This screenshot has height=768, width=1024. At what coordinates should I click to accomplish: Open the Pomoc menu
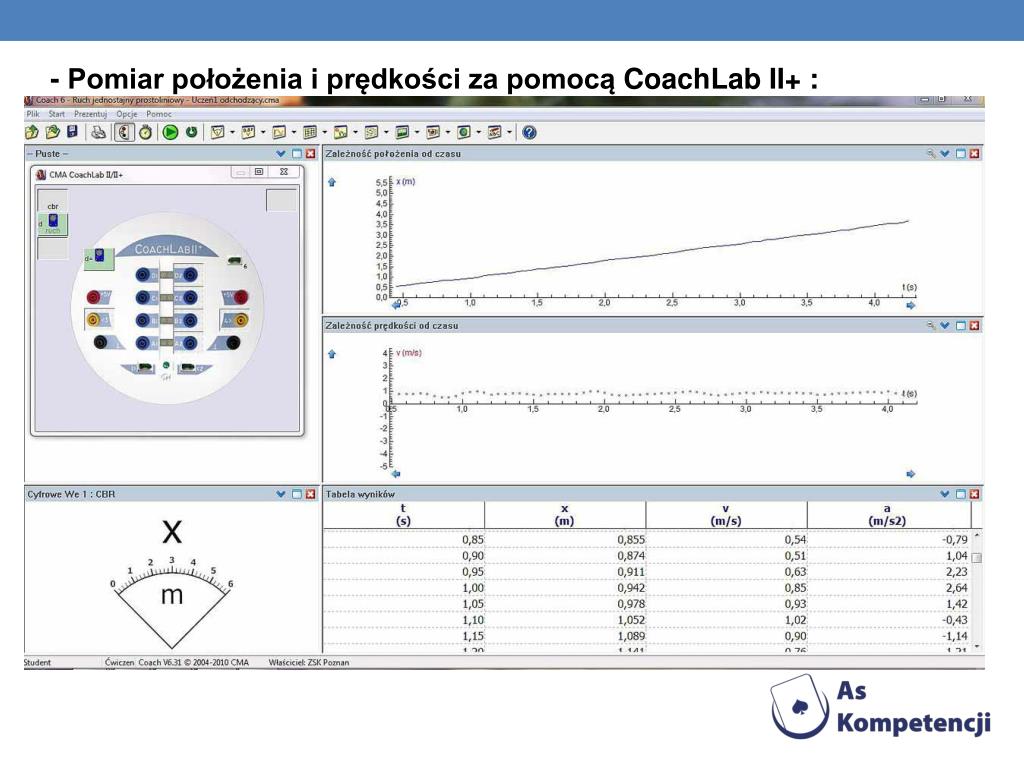click(x=159, y=114)
